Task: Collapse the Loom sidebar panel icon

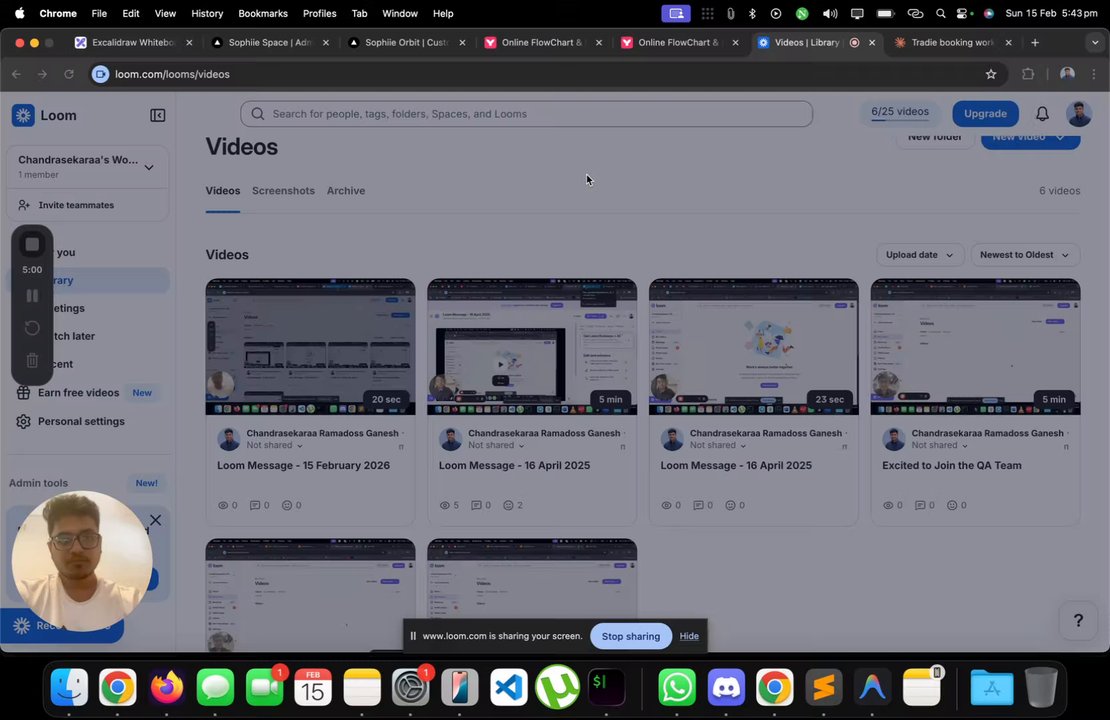Action: tap(157, 115)
